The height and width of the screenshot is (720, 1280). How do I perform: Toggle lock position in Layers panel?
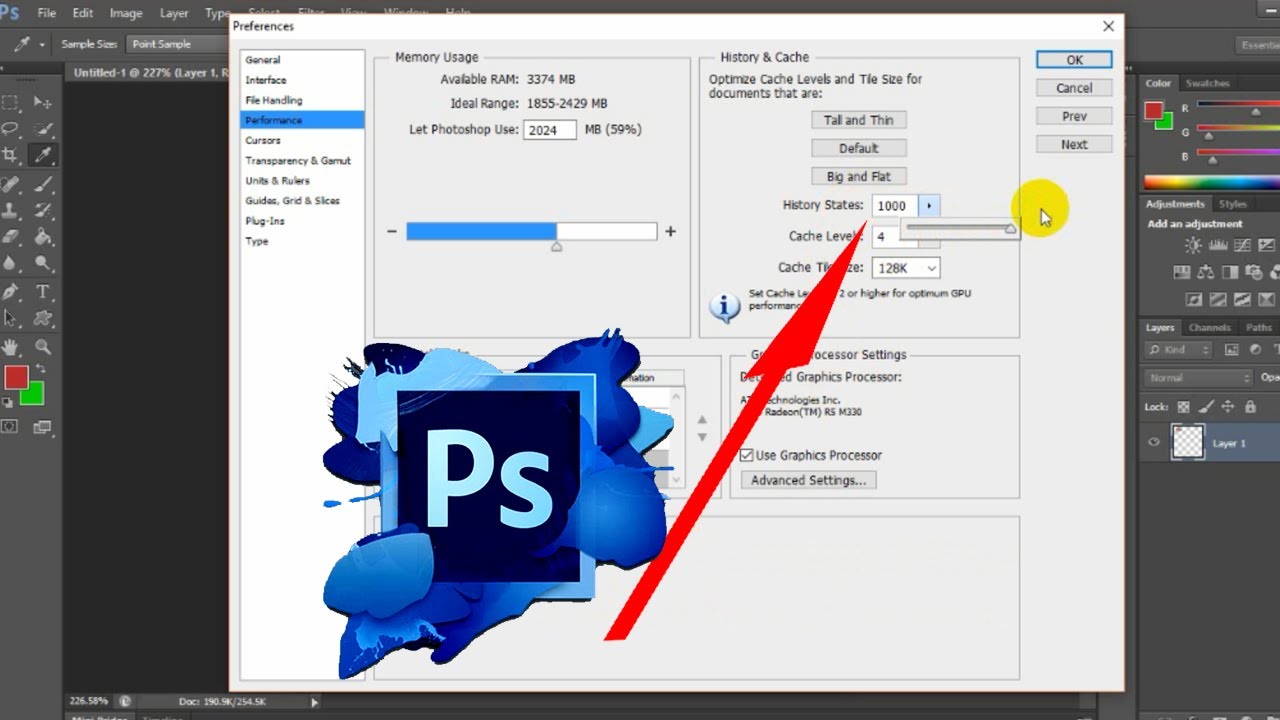click(x=1228, y=407)
